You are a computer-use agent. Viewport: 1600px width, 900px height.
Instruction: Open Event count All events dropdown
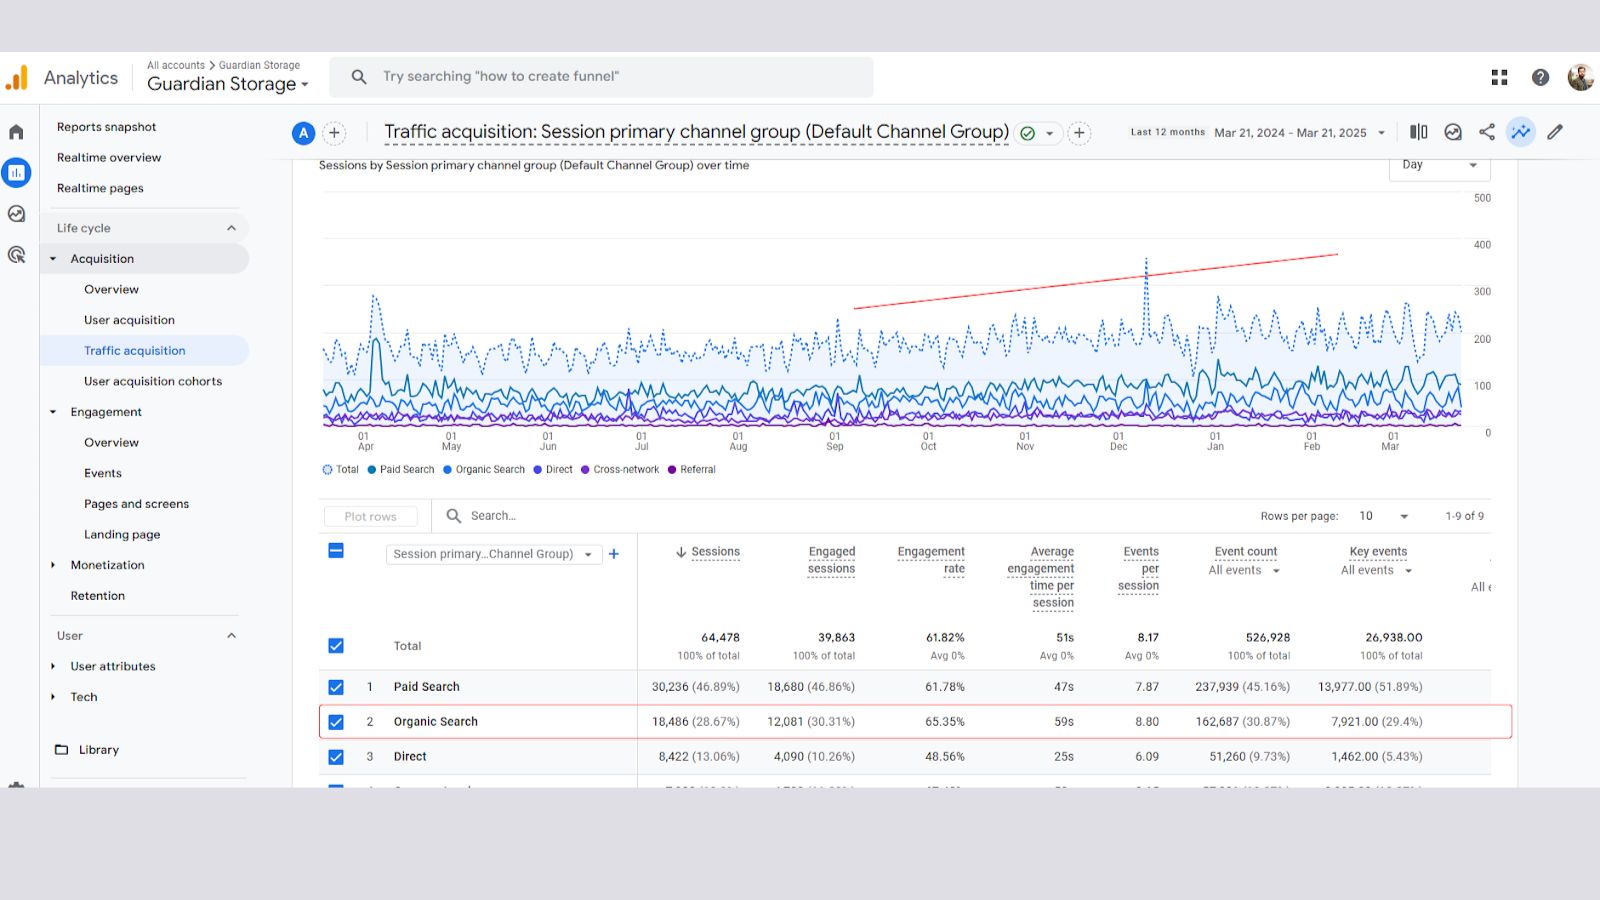(1245, 571)
